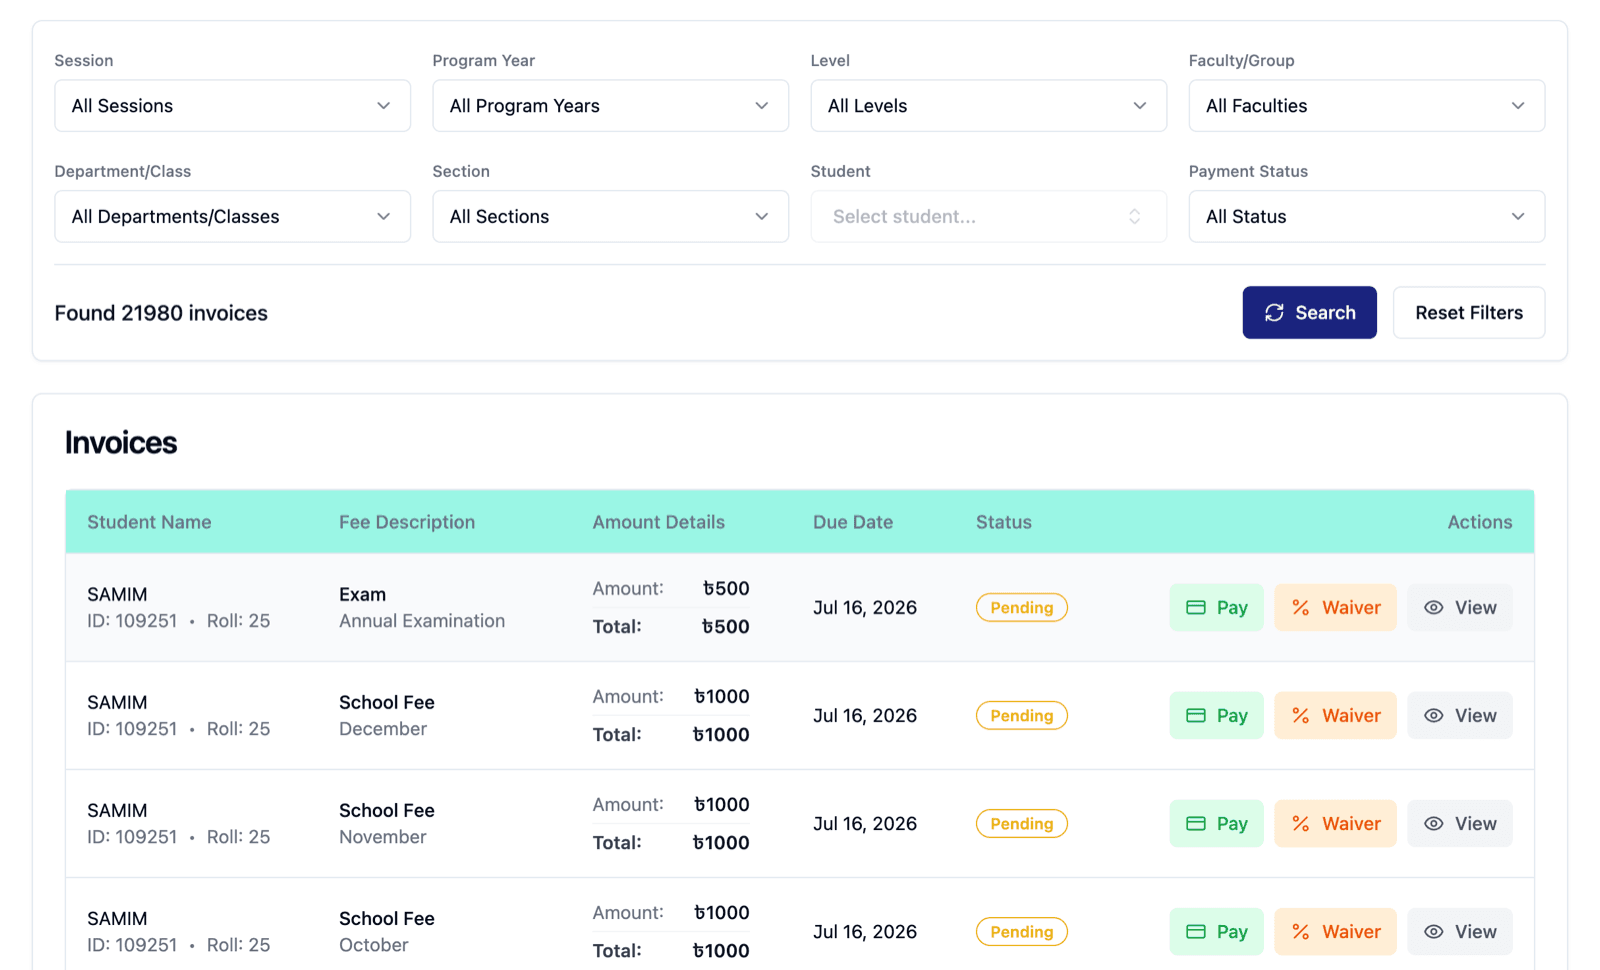Screen dimensions: 1600x970
Task: Click the Reset Filters button
Action: point(1468,313)
